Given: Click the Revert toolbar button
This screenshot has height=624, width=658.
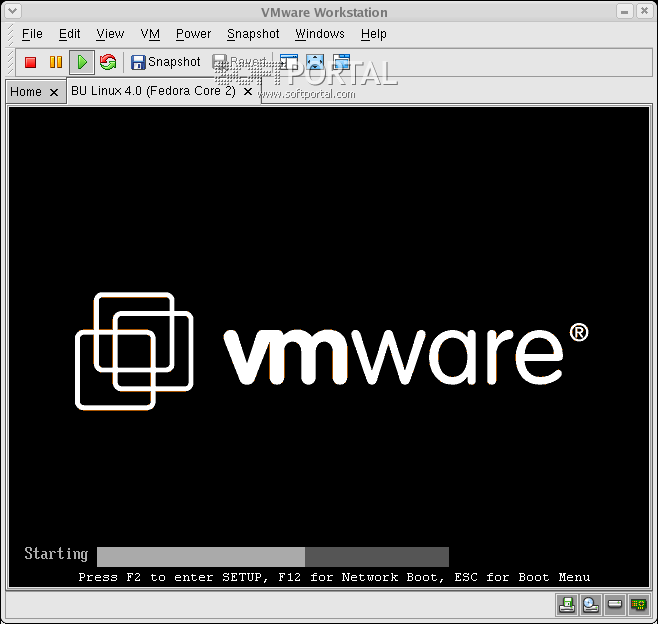Looking at the screenshot, I should (239, 62).
